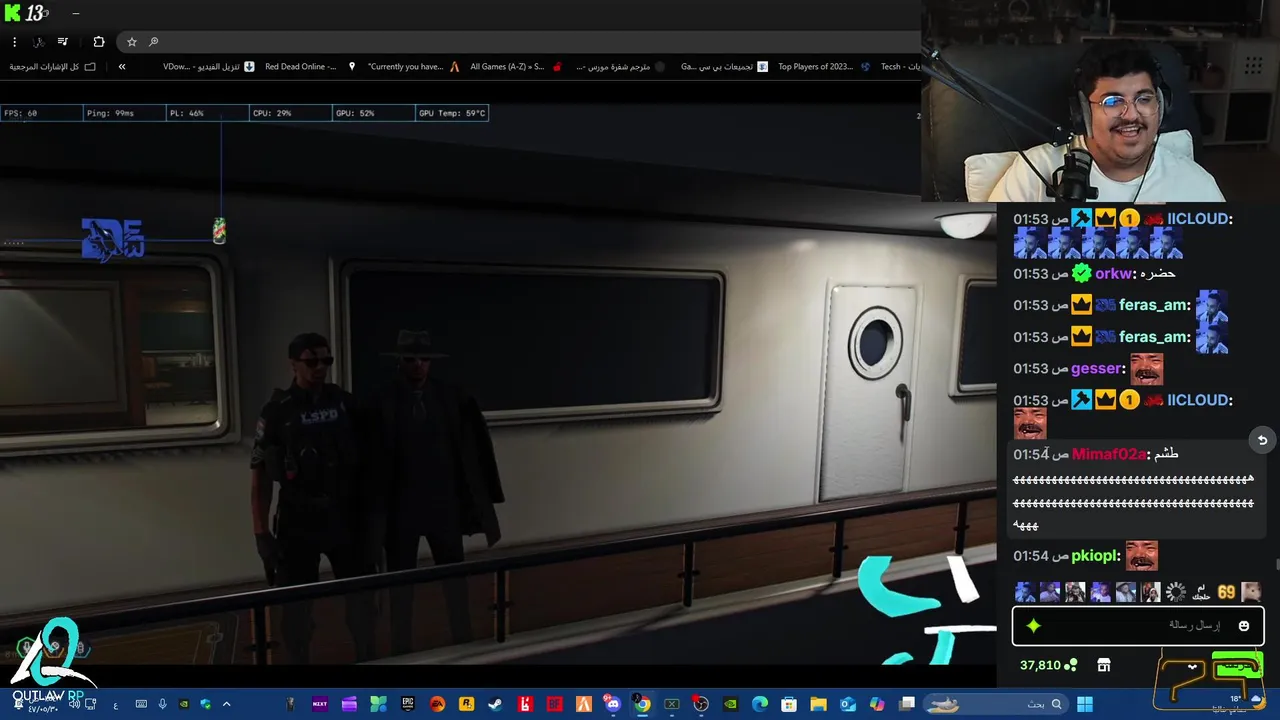Image resolution: width=1280 pixels, height=720 pixels.
Task: Open the all bookmarks folder
Action: click(x=52, y=66)
